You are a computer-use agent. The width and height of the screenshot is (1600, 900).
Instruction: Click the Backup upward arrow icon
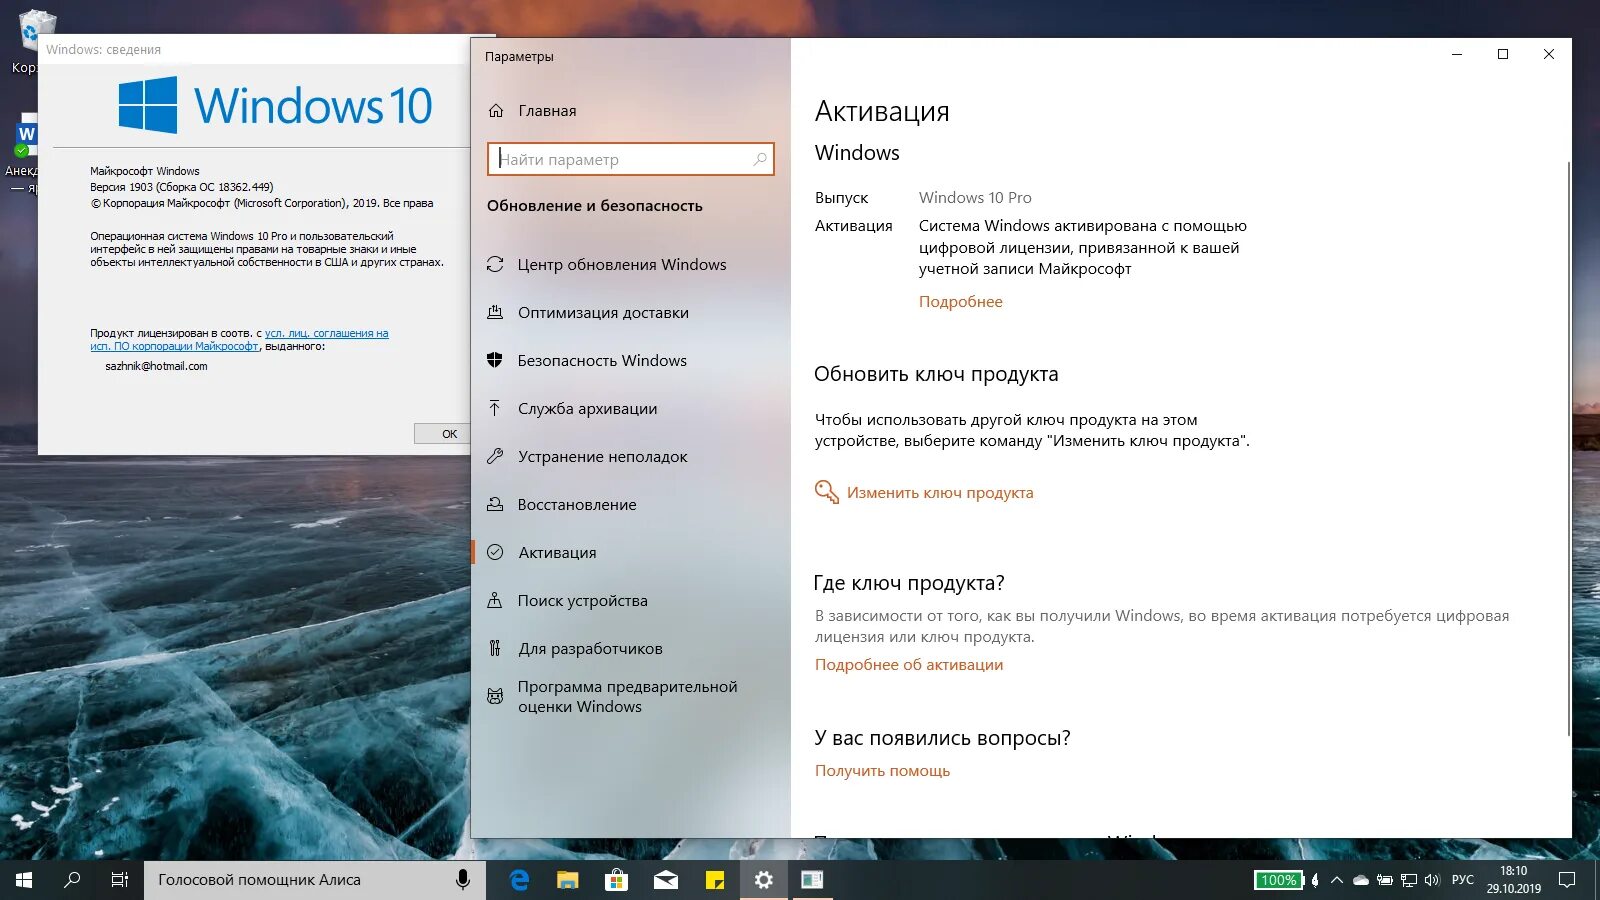[494, 408]
